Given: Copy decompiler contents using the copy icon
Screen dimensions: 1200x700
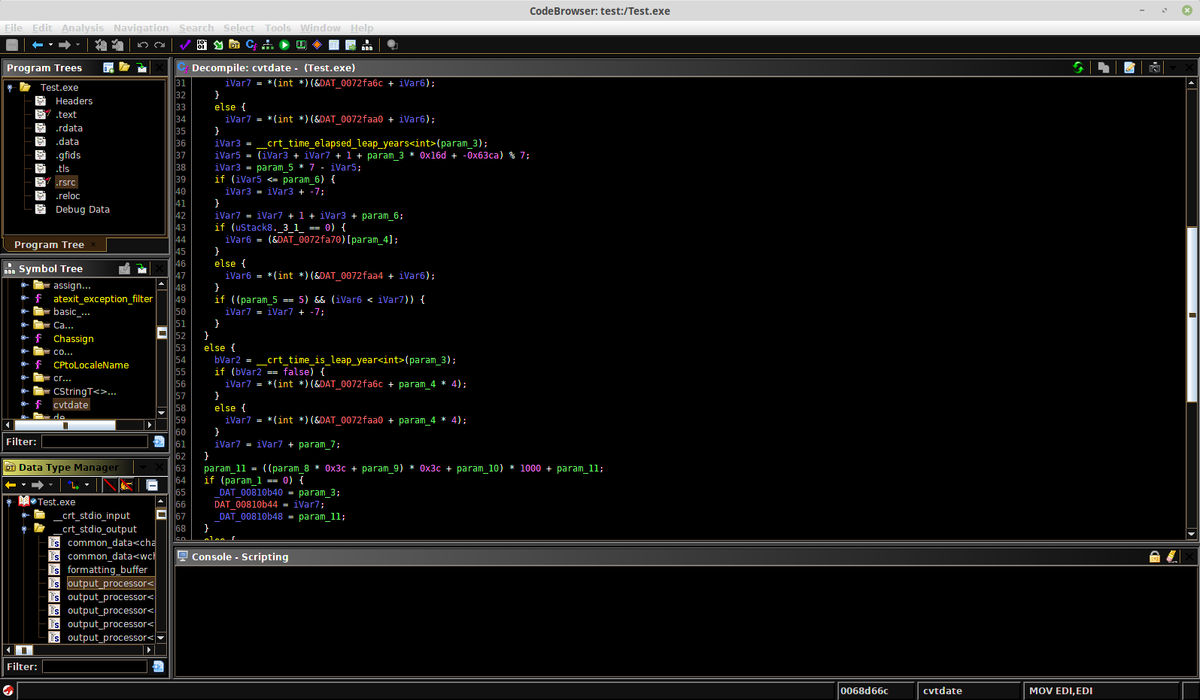Looking at the screenshot, I should pos(1103,67).
